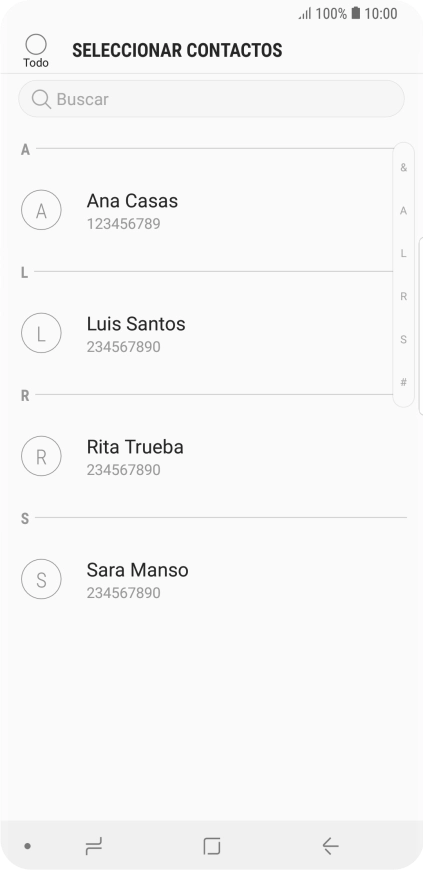423x870 pixels.
Task: Check the battery icon in status bar
Action: click(x=356, y=13)
